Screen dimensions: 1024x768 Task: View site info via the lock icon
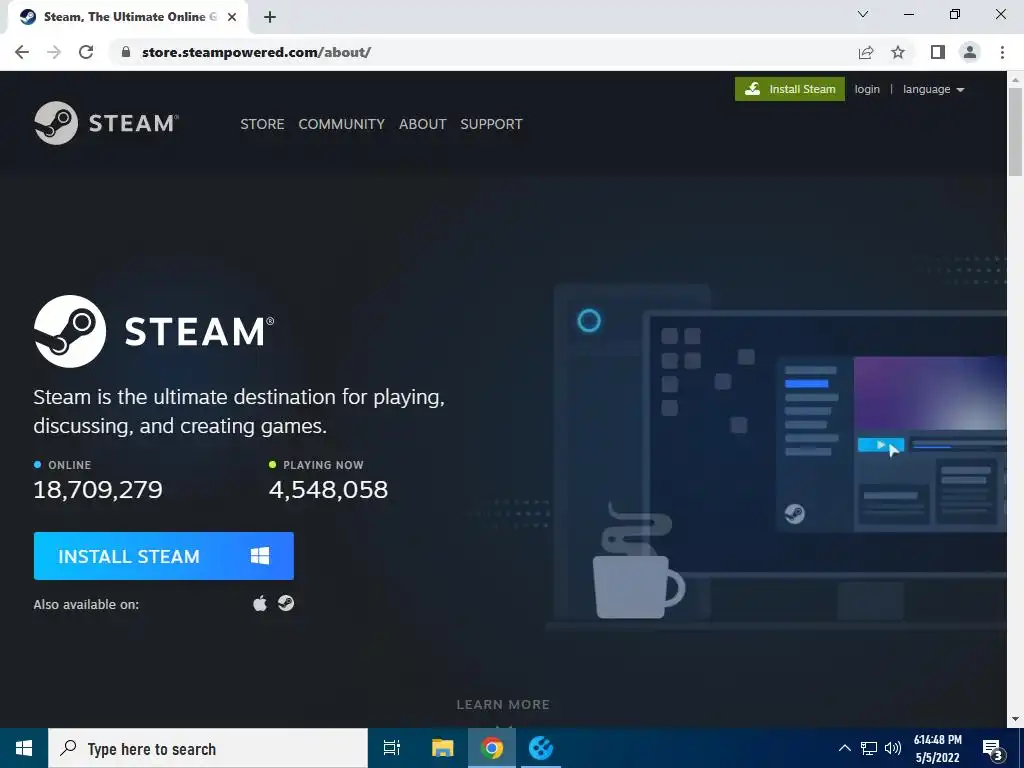pos(126,52)
